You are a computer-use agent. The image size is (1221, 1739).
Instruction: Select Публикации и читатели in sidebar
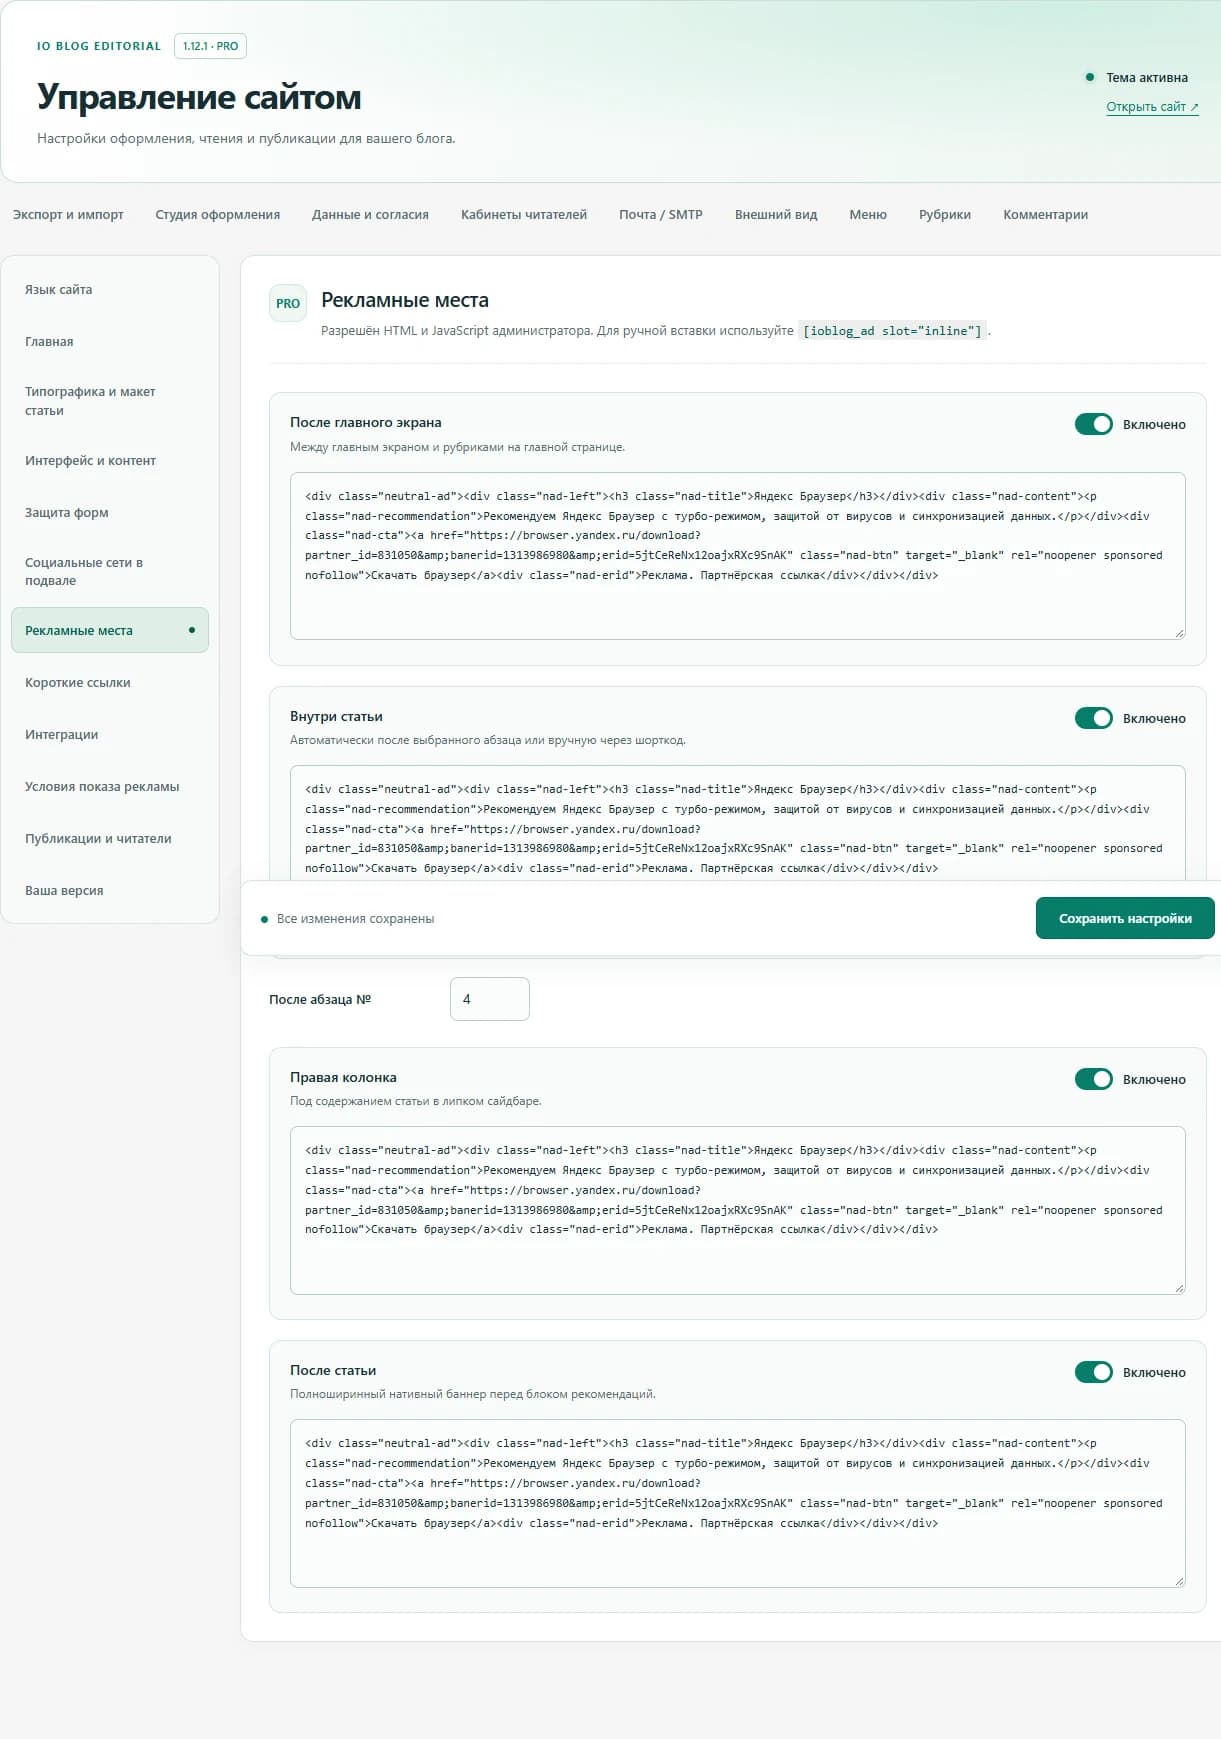[110, 839]
